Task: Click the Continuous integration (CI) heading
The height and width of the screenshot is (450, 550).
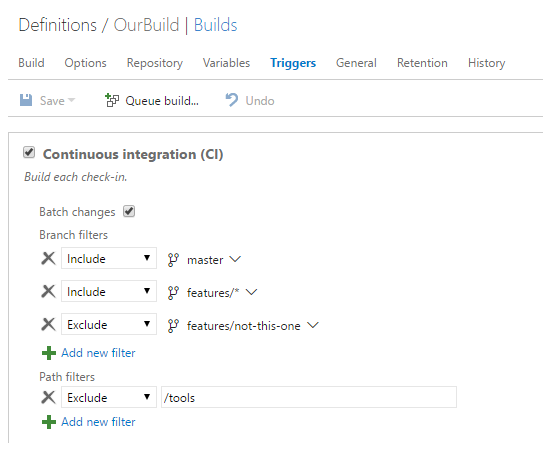Action: (x=133, y=154)
